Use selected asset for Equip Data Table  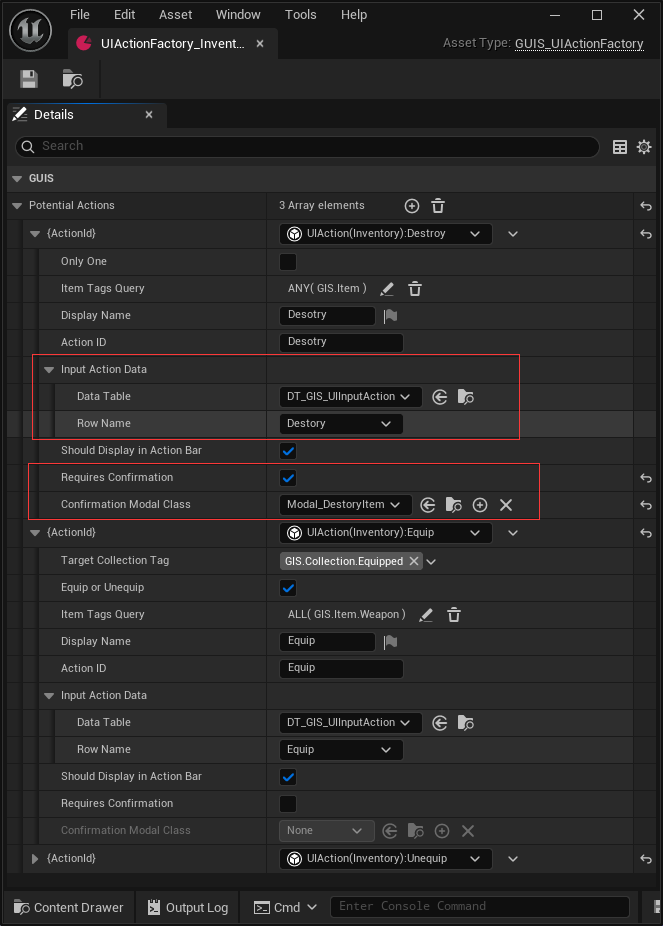440,723
